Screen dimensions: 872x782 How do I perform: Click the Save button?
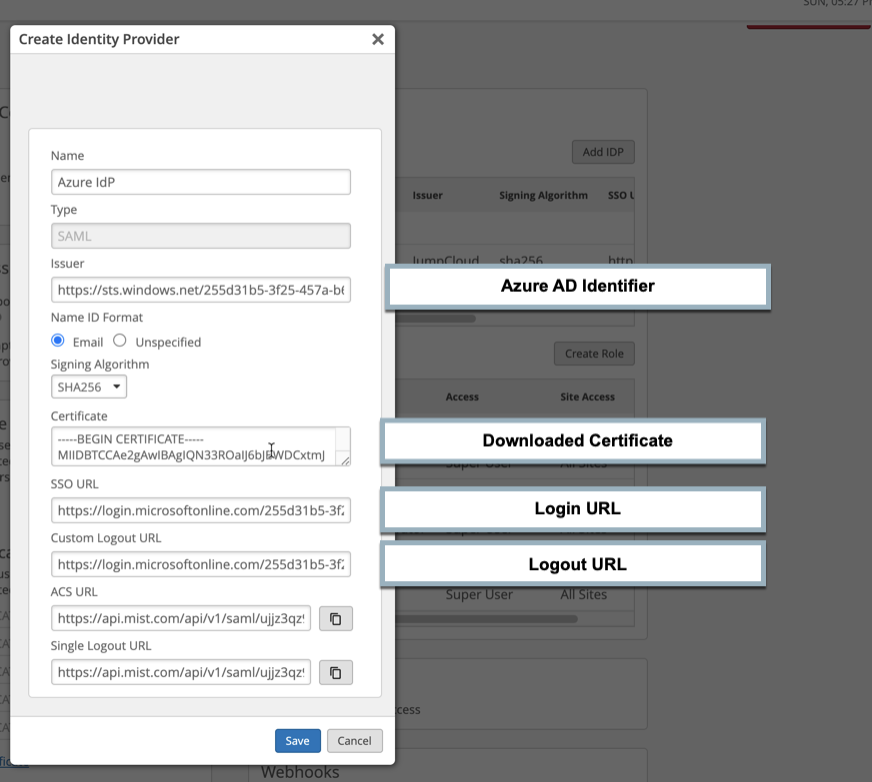click(298, 741)
